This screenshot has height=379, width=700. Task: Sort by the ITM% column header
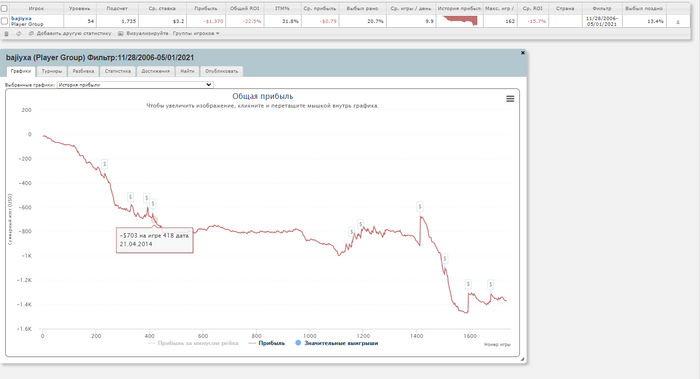pyautogui.click(x=283, y=8)
